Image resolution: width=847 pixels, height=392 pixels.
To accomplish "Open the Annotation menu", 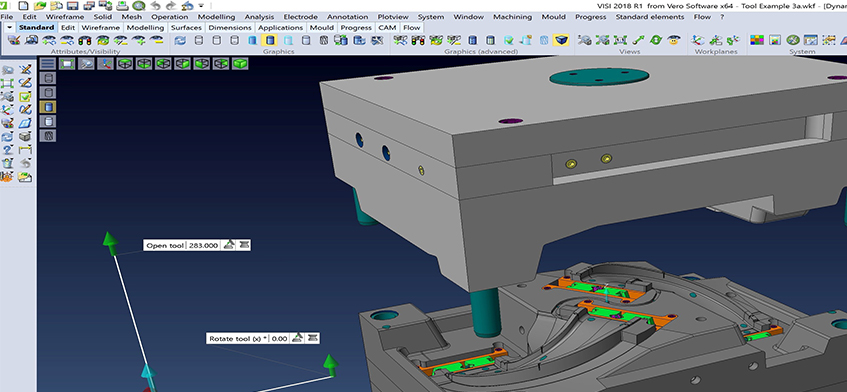I will coord(347,17).
